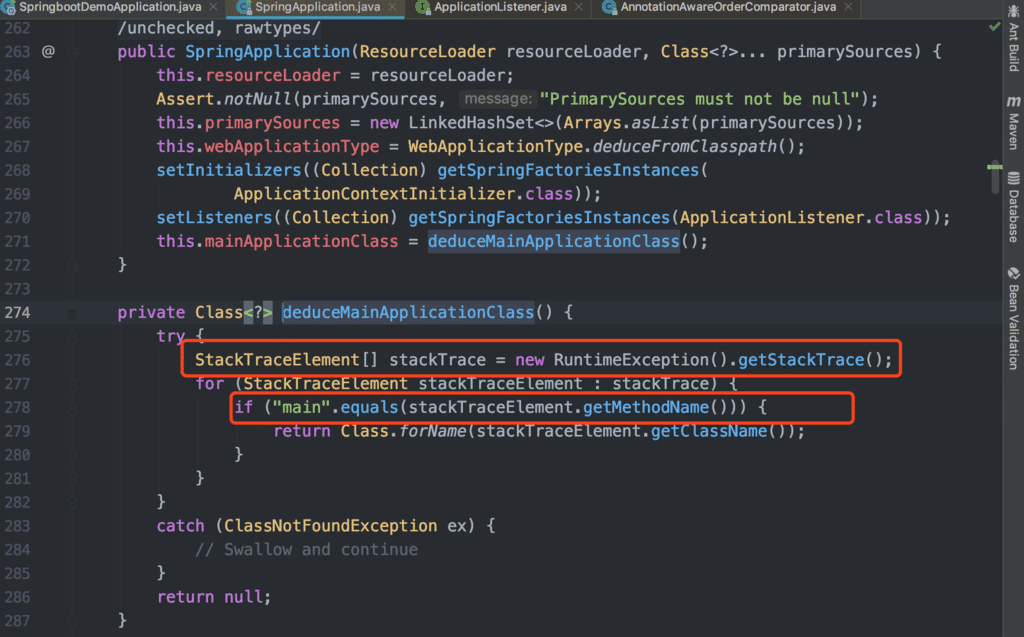Screen dimensions: 1024x637
Task: Open the Database tool window
Action: pyautogui.click(x=1014, y=207)
